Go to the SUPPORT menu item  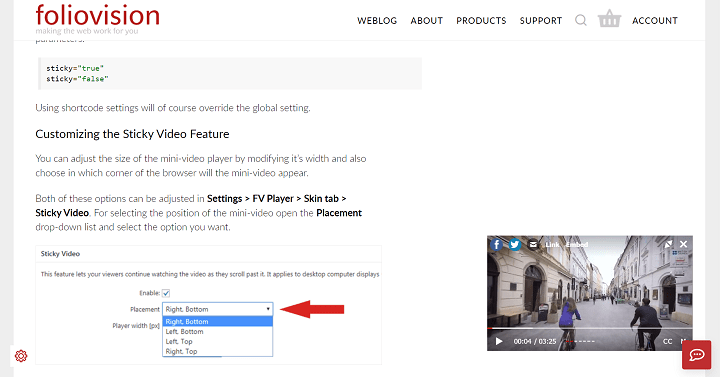(x=541, y=21)
